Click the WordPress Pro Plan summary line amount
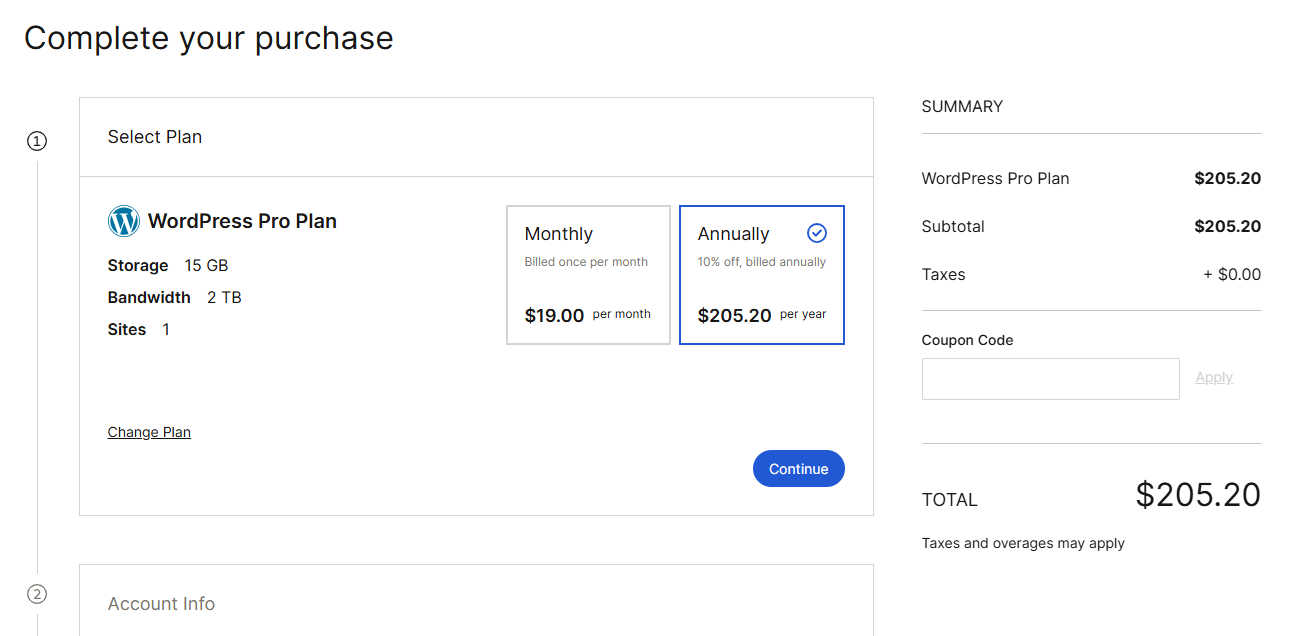1307x636 pixels. (1228, 178)
